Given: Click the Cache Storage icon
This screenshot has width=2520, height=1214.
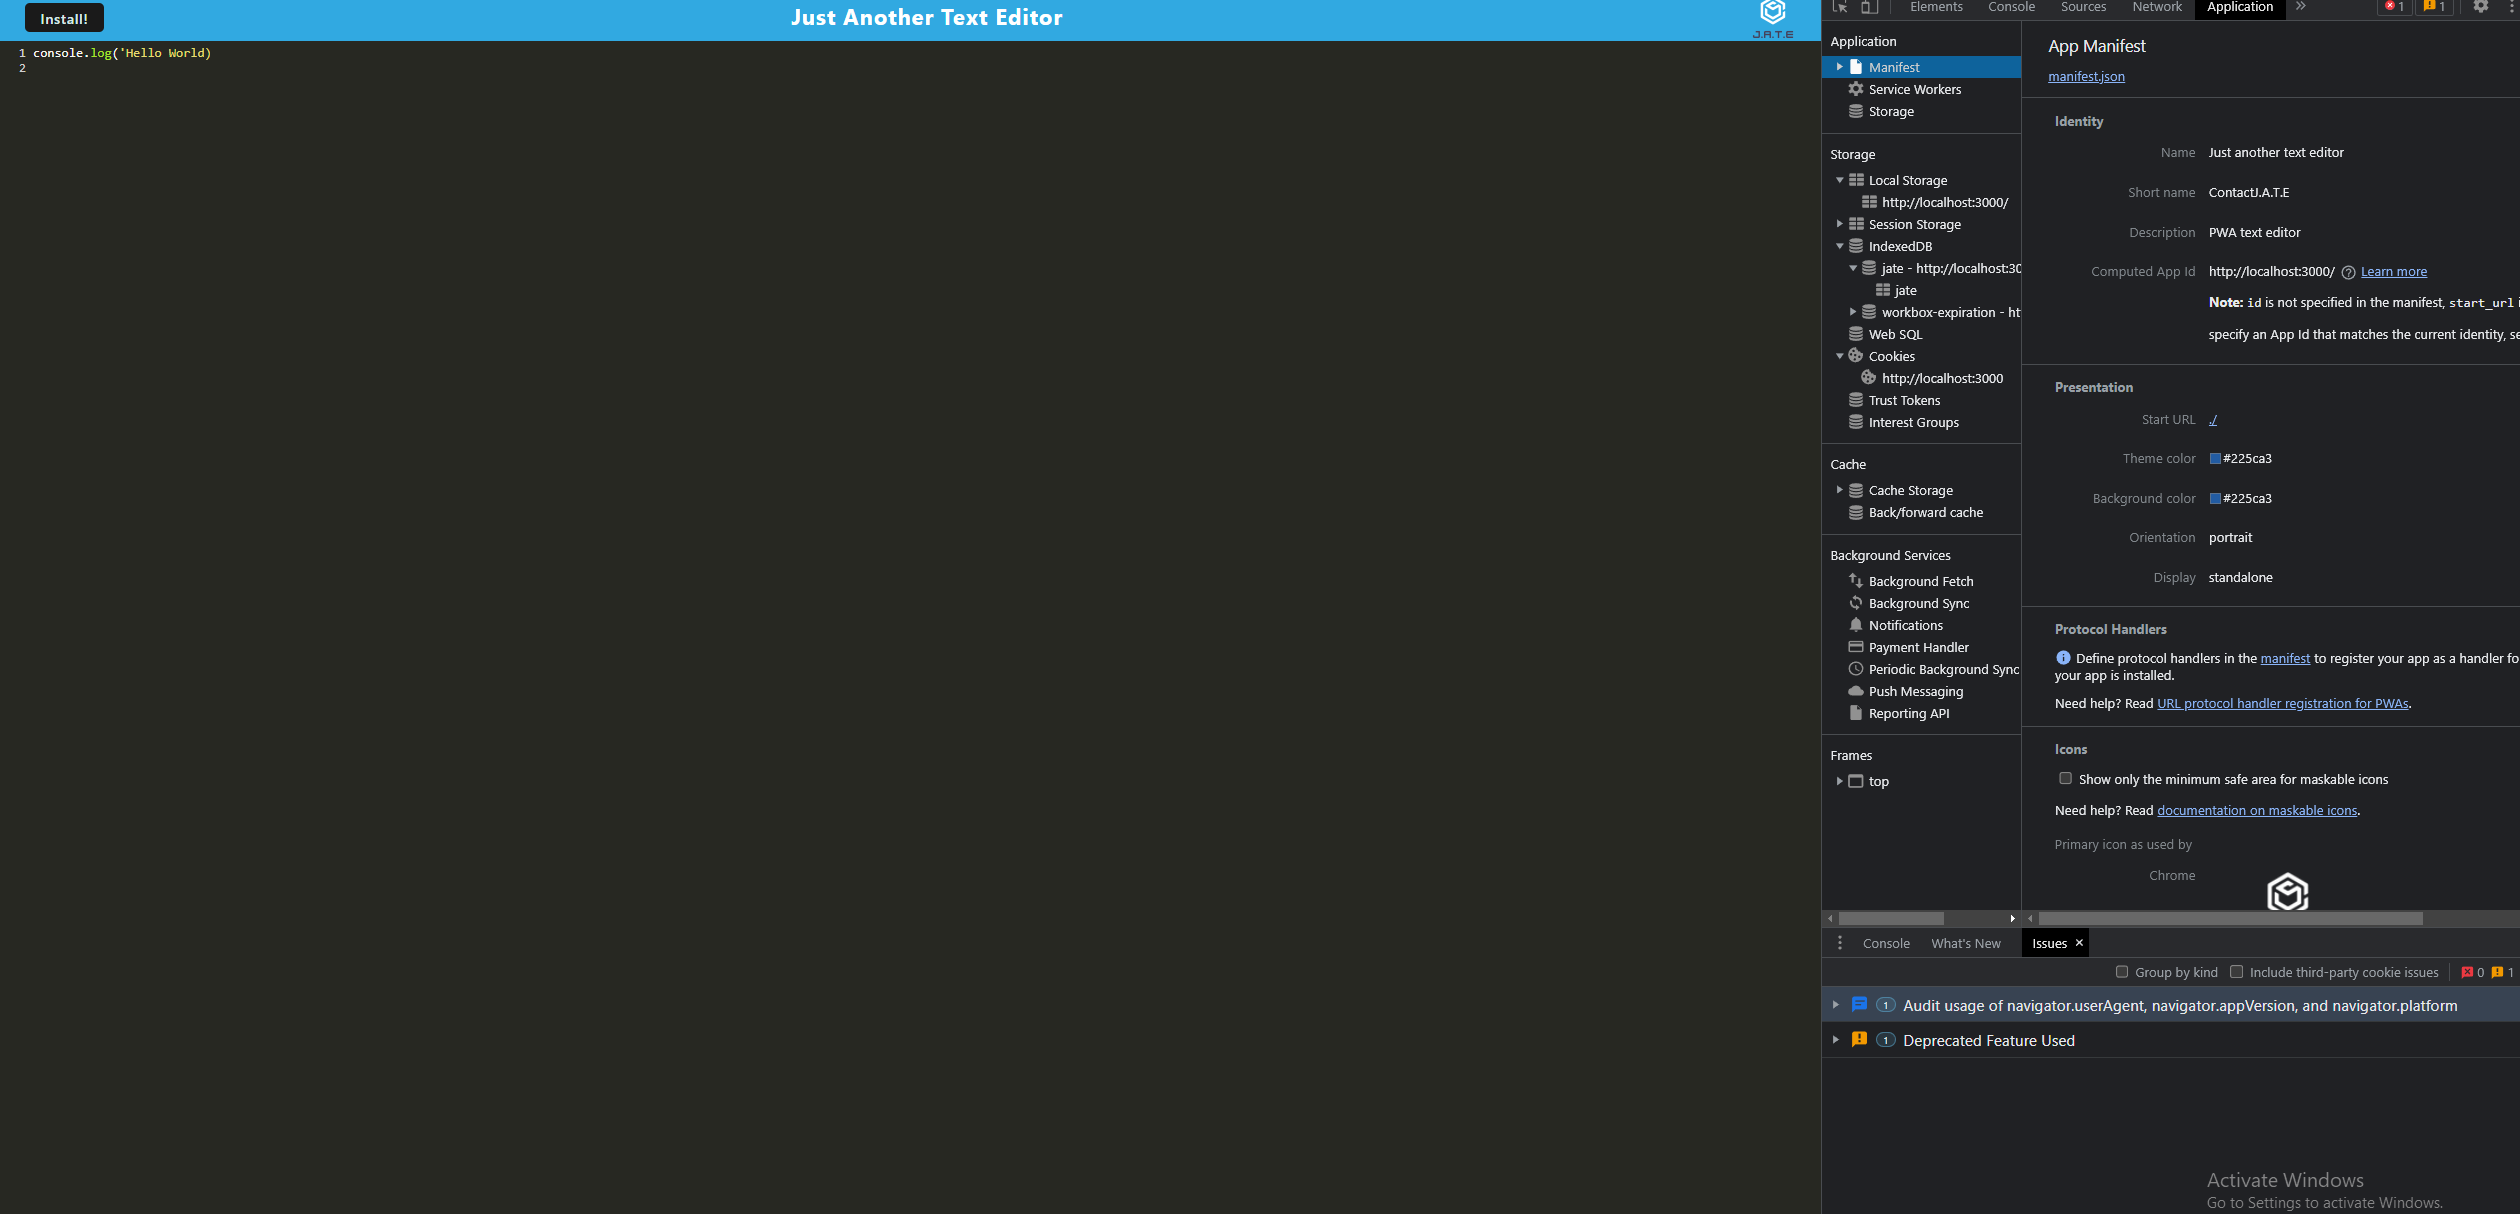Looking at the screenshot, I should click(1856, 490).
